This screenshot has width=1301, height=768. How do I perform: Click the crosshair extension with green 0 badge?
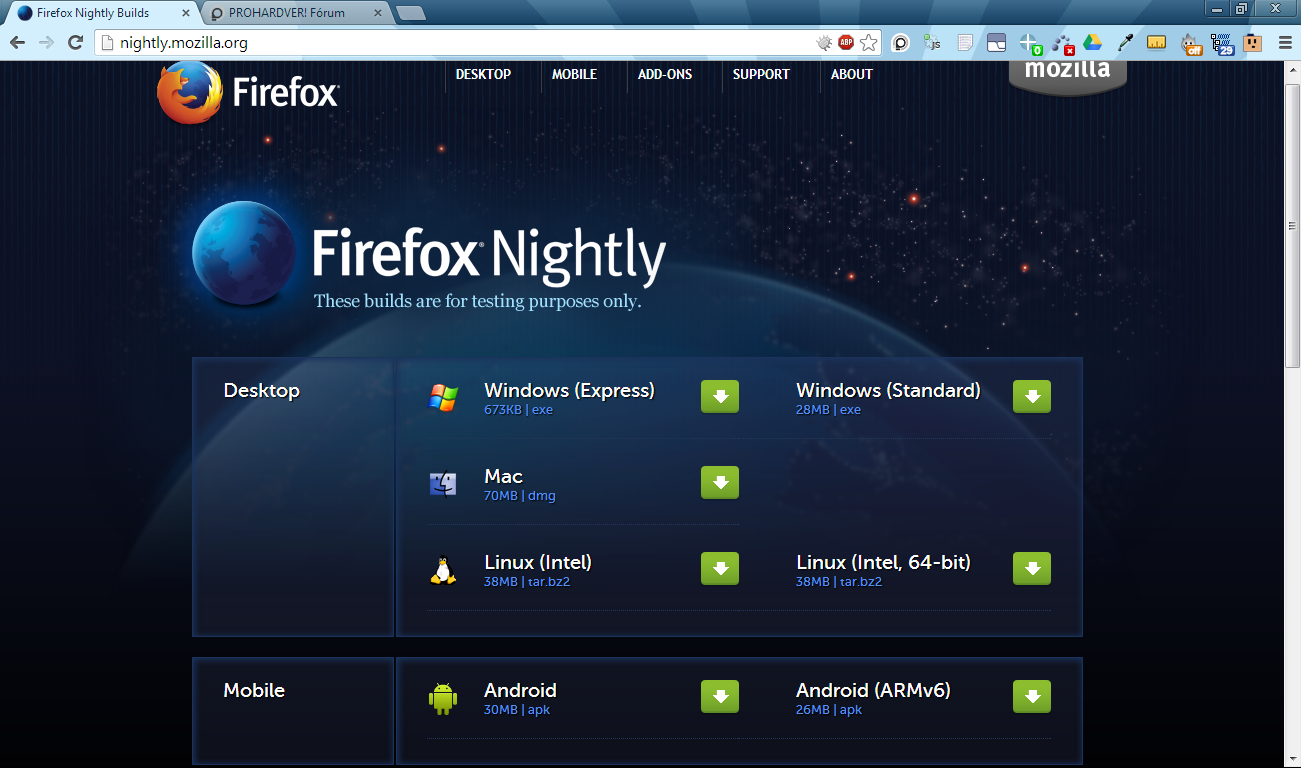click(x=1030, y=43)
